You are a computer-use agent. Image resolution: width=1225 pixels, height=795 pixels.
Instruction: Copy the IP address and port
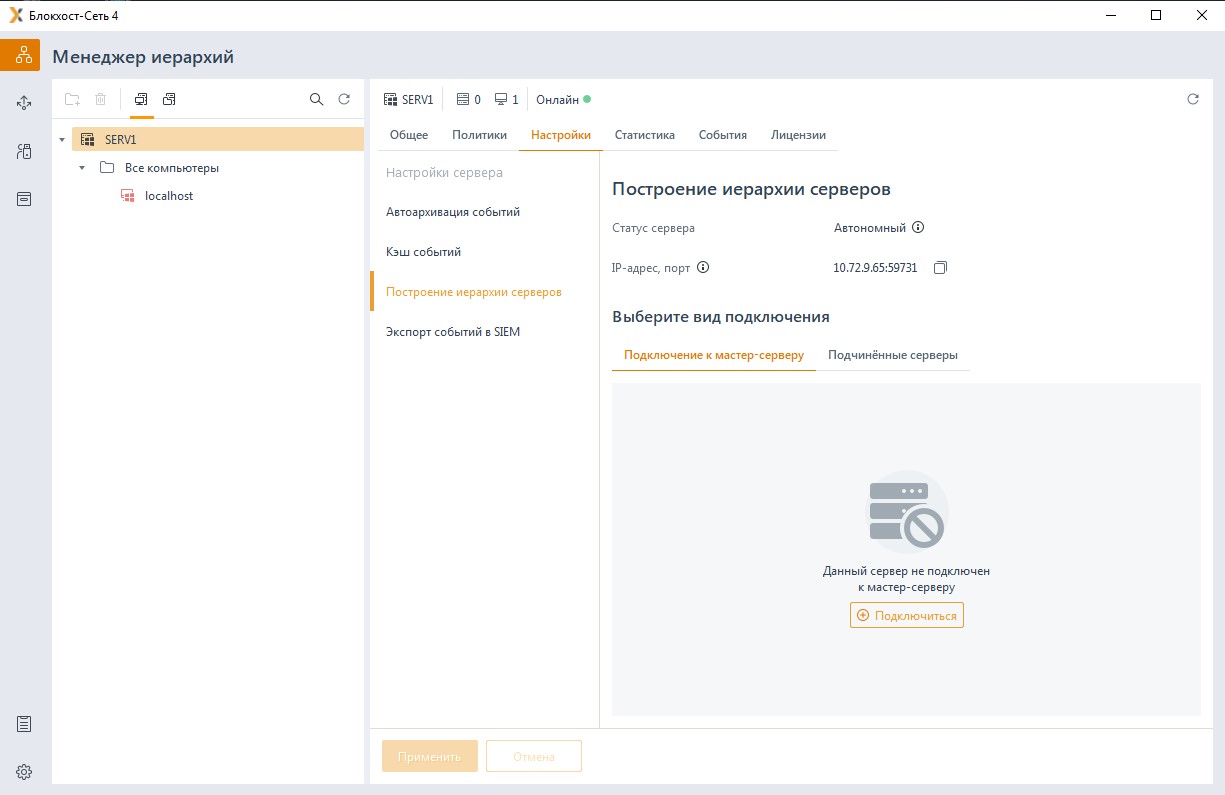[940, 268]
